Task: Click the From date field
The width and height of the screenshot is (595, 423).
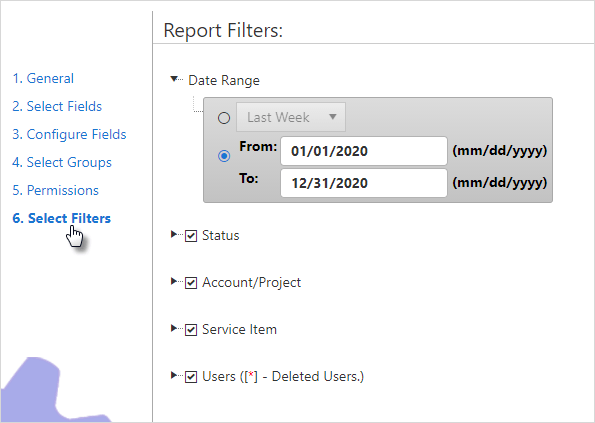Action: tap(364, 151)
